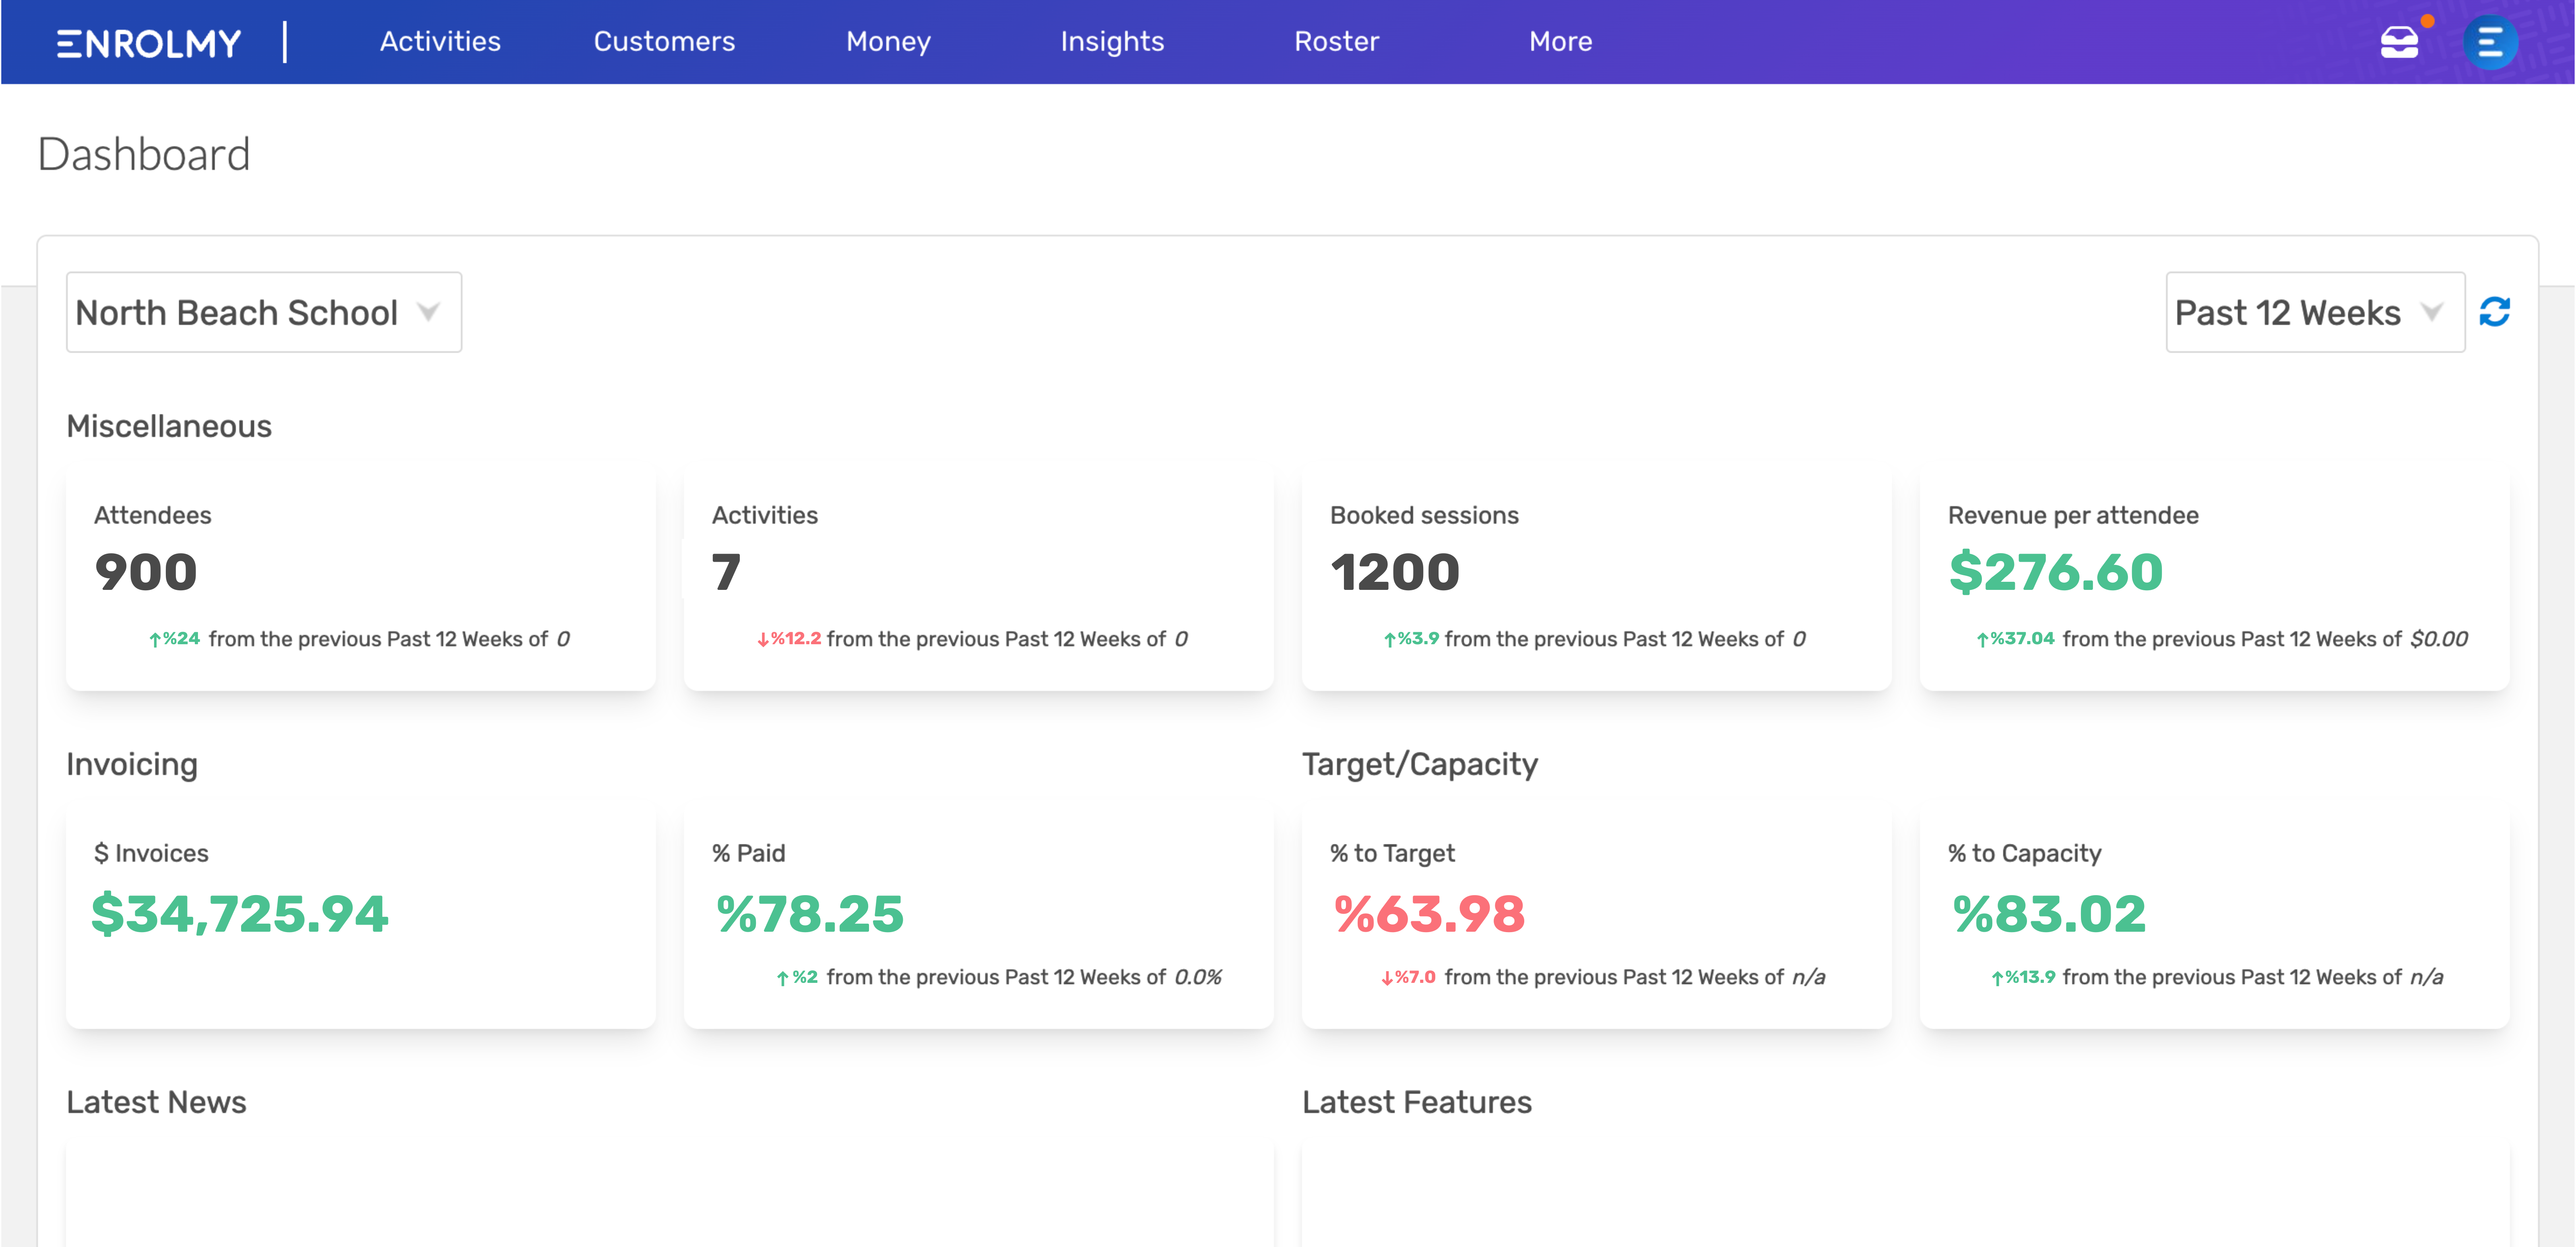This screenshot has height=1247, width=2576.
Task: Click the Activities %12.2 decrease indicator
Action: pos(789,639)
